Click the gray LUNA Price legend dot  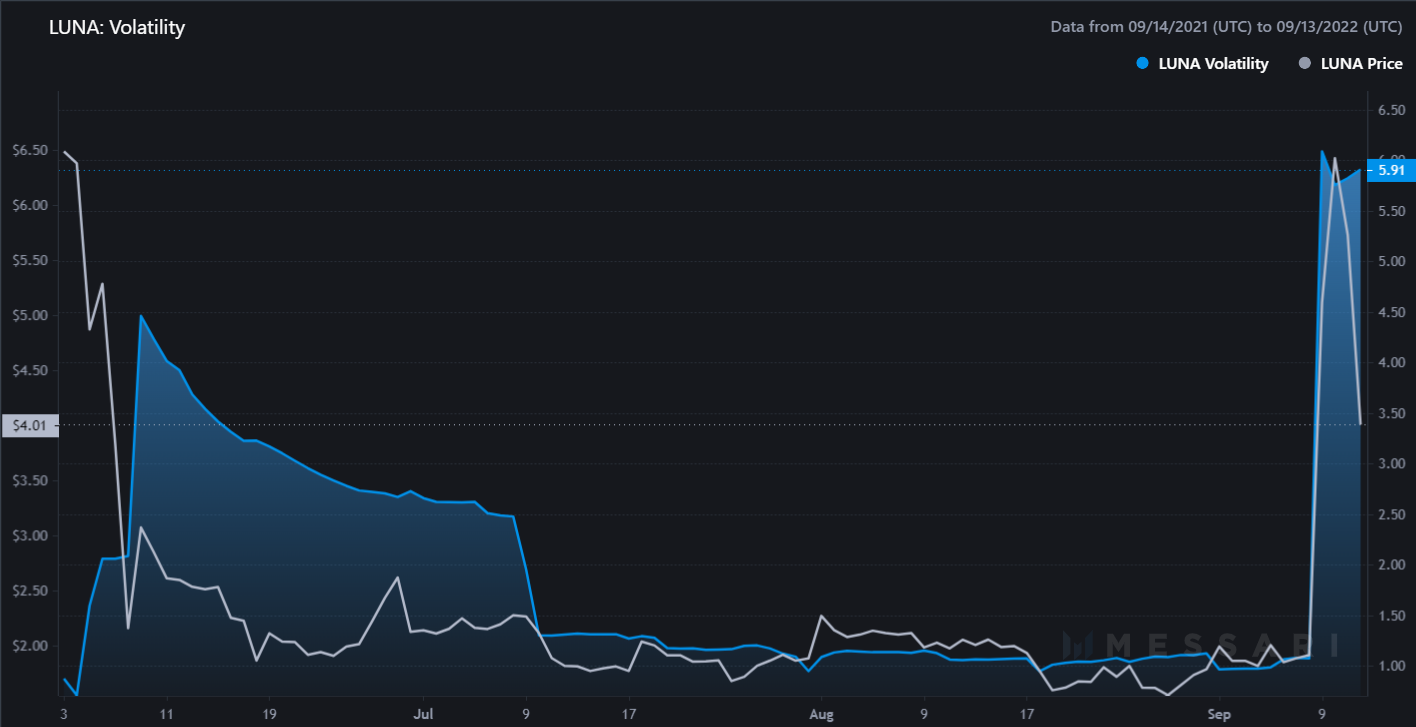pyautogui.click(x=1304, y=64)
